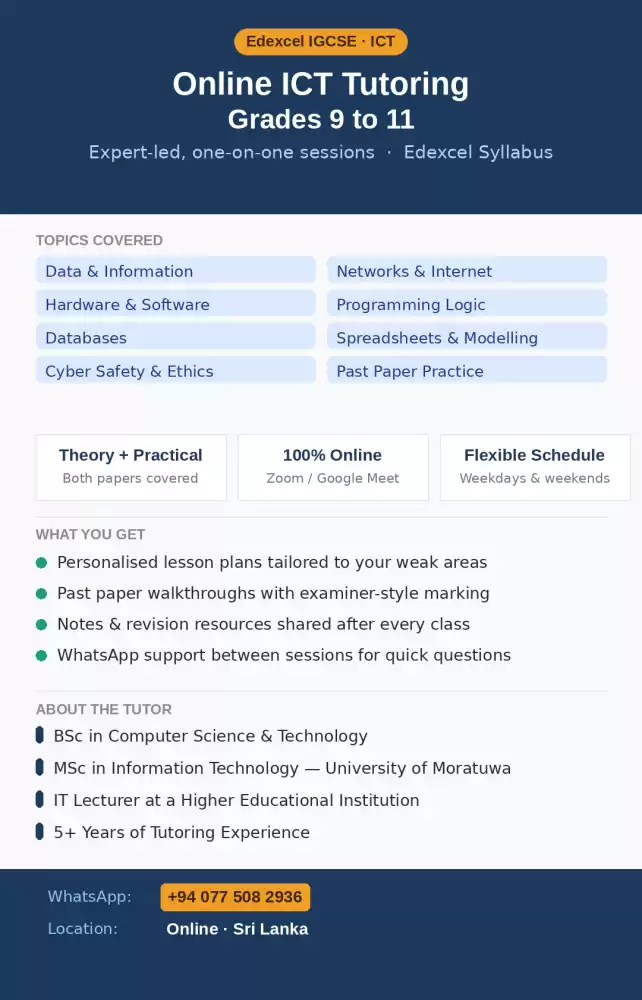Click the green bullet beside WhatsApp support
The height and width of the screenshot is (1000, 642).
41,656
